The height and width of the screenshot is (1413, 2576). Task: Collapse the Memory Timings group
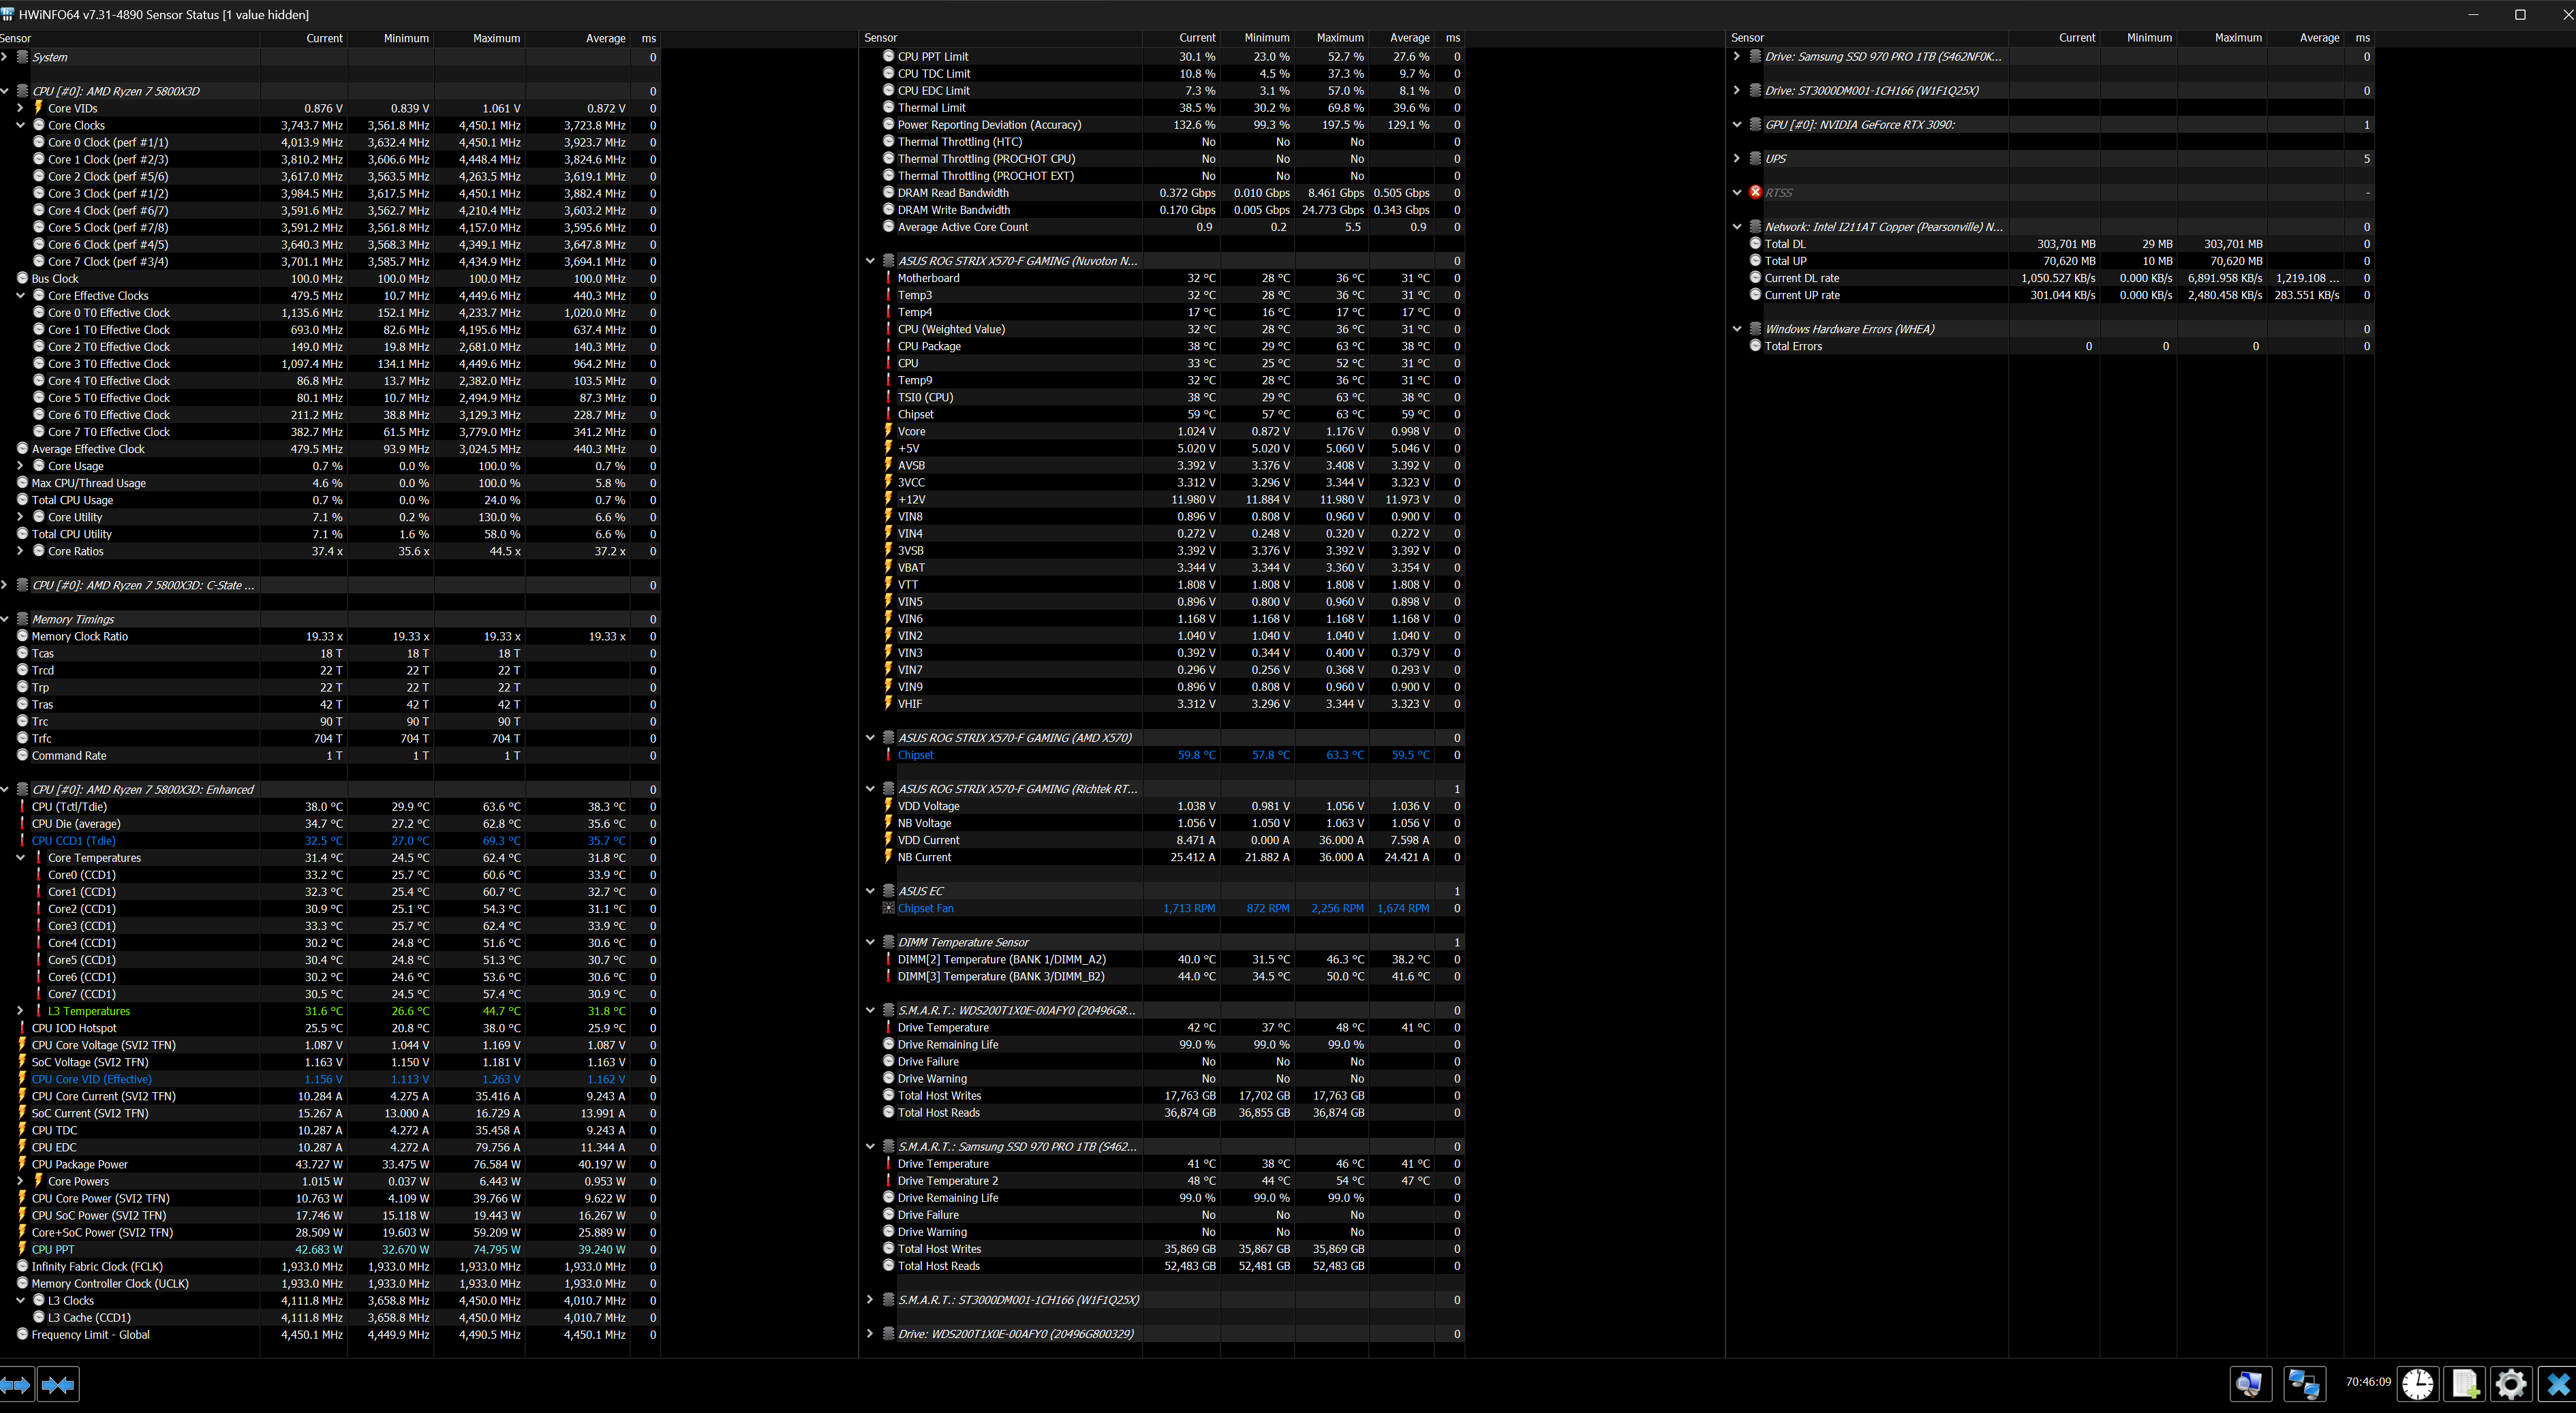click(5, 619)
